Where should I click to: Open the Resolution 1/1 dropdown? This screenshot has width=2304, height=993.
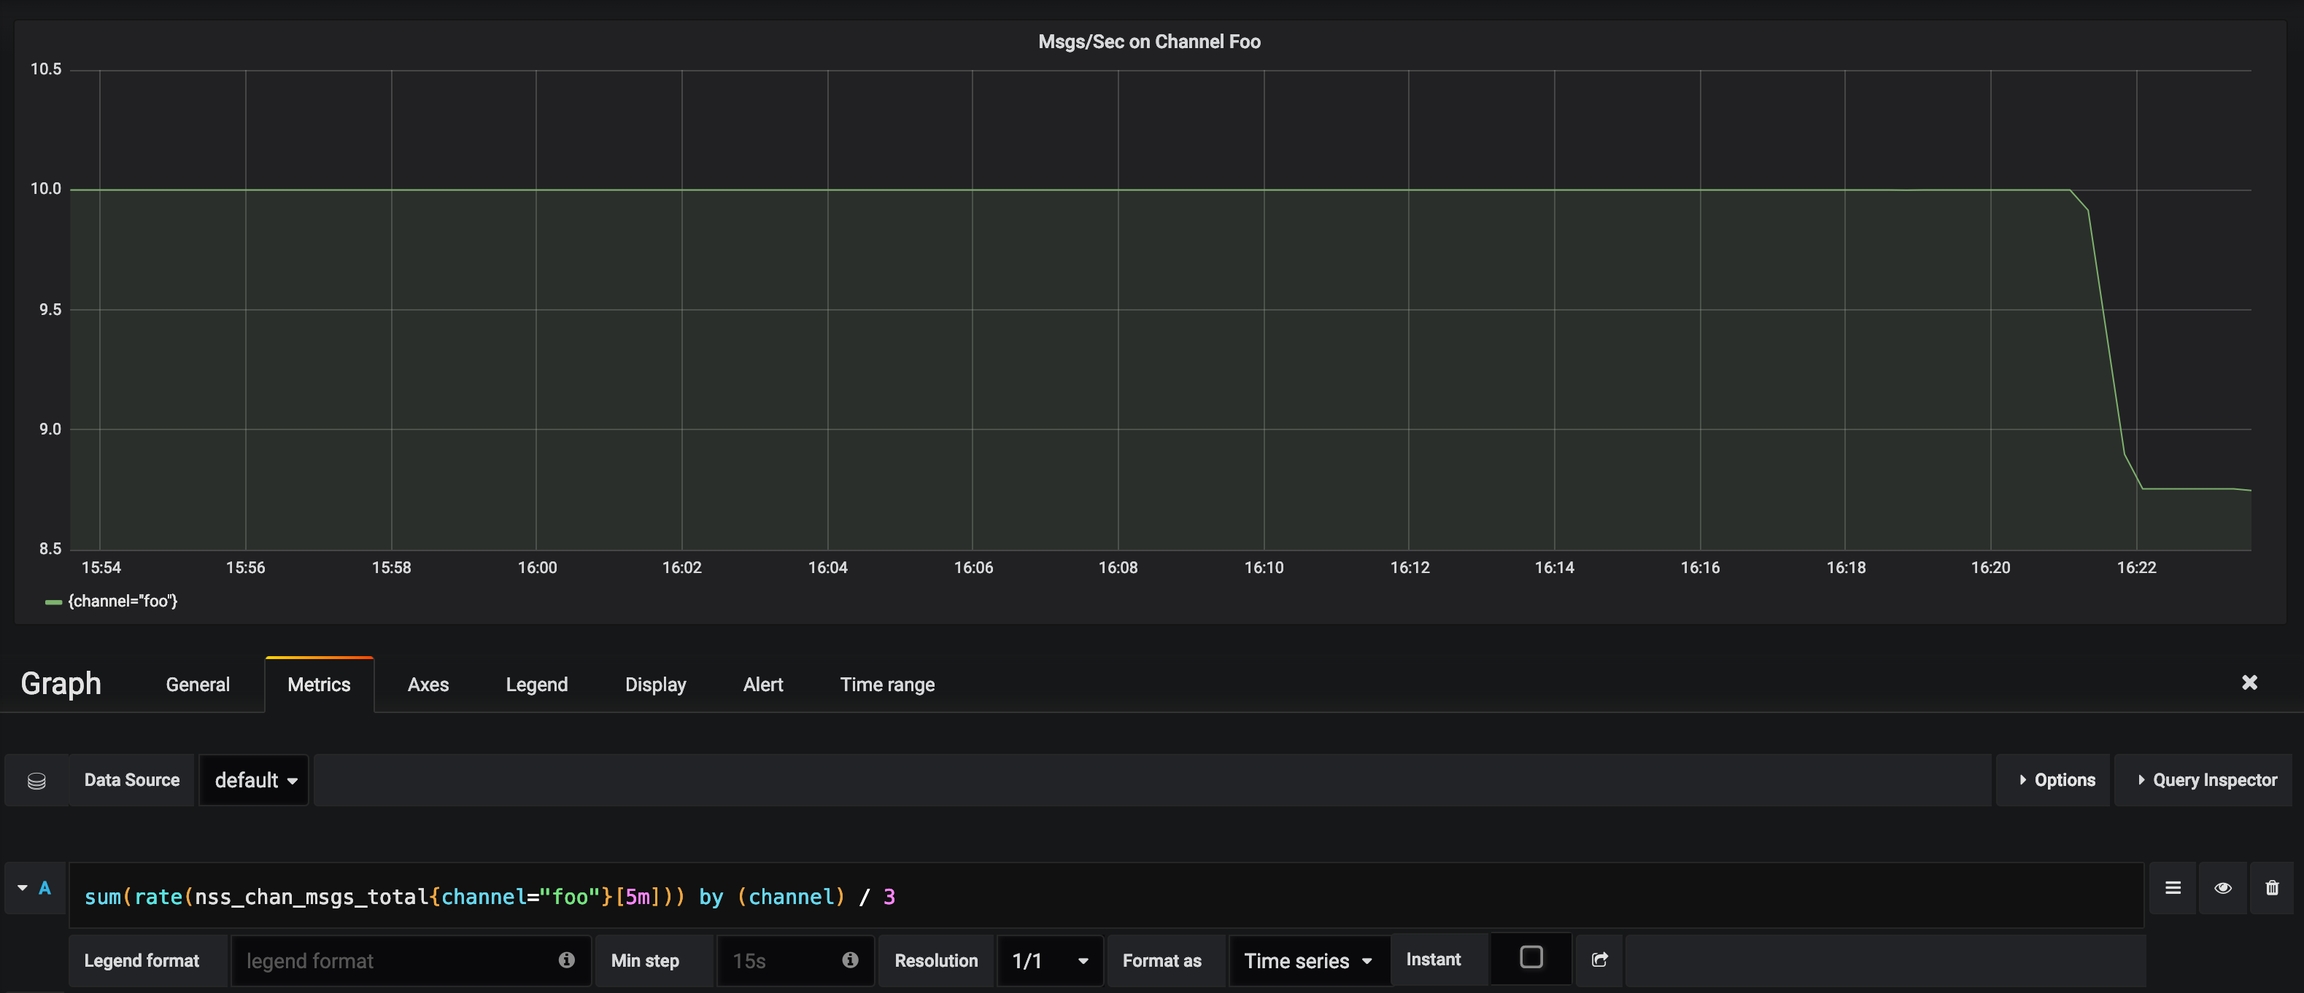(1049, 961)
